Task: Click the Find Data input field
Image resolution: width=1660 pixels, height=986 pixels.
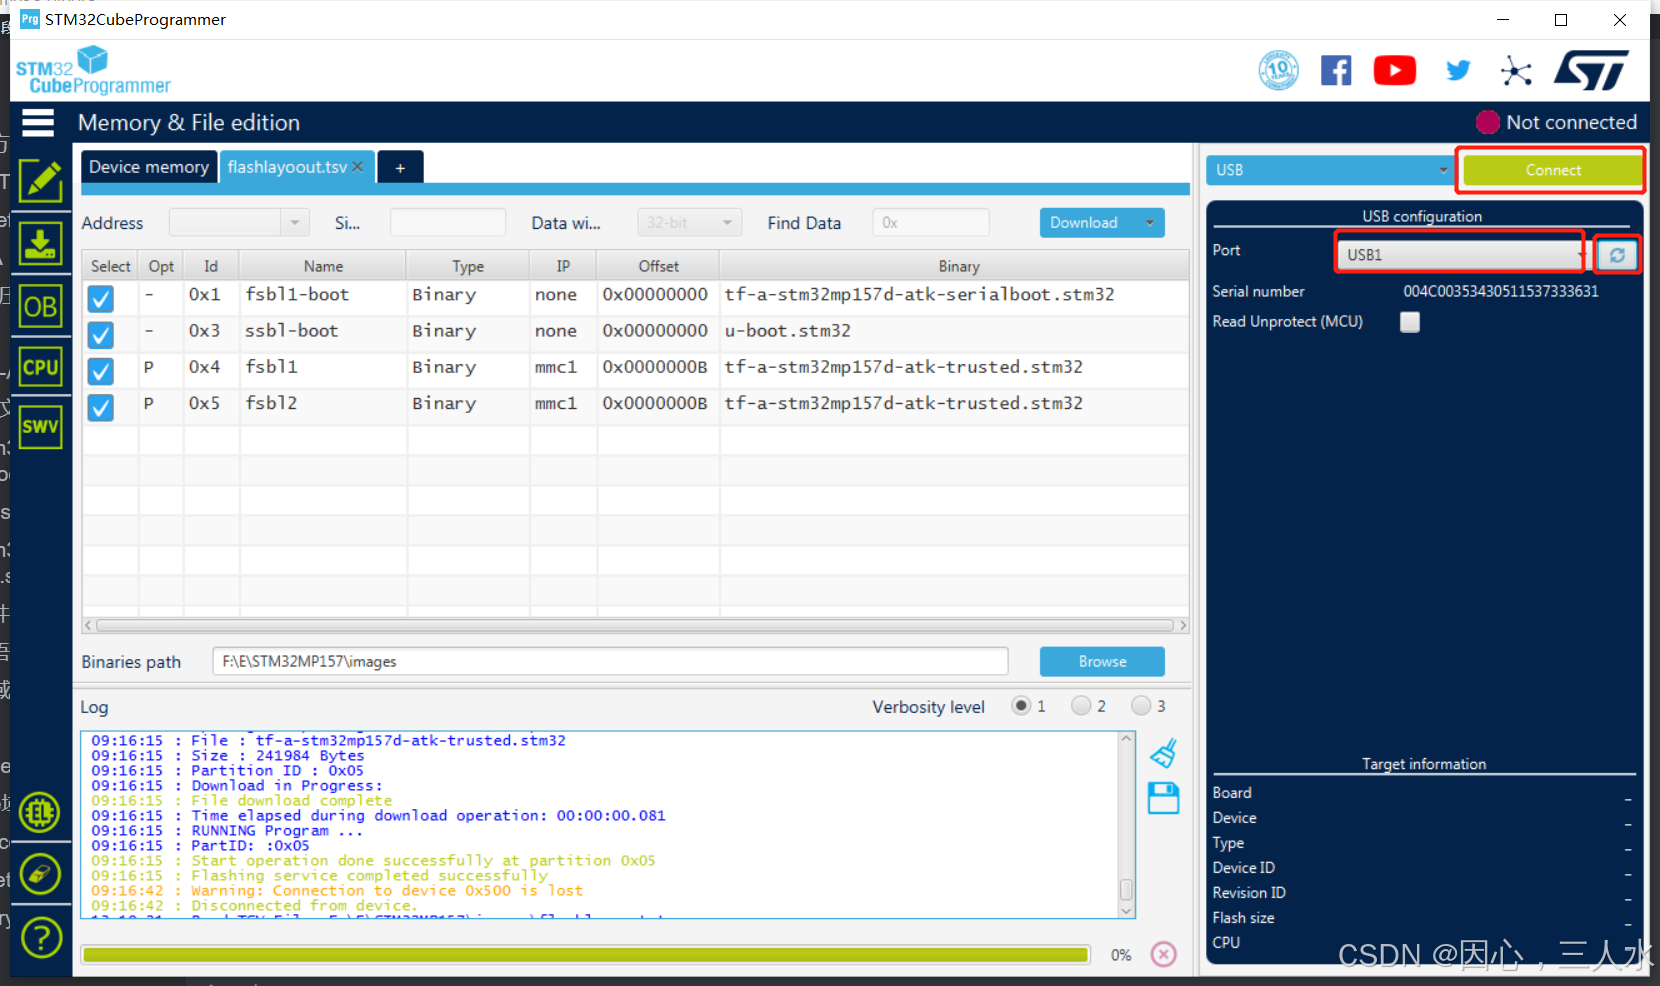Action: pyautogui.click(x=931, y=223)
